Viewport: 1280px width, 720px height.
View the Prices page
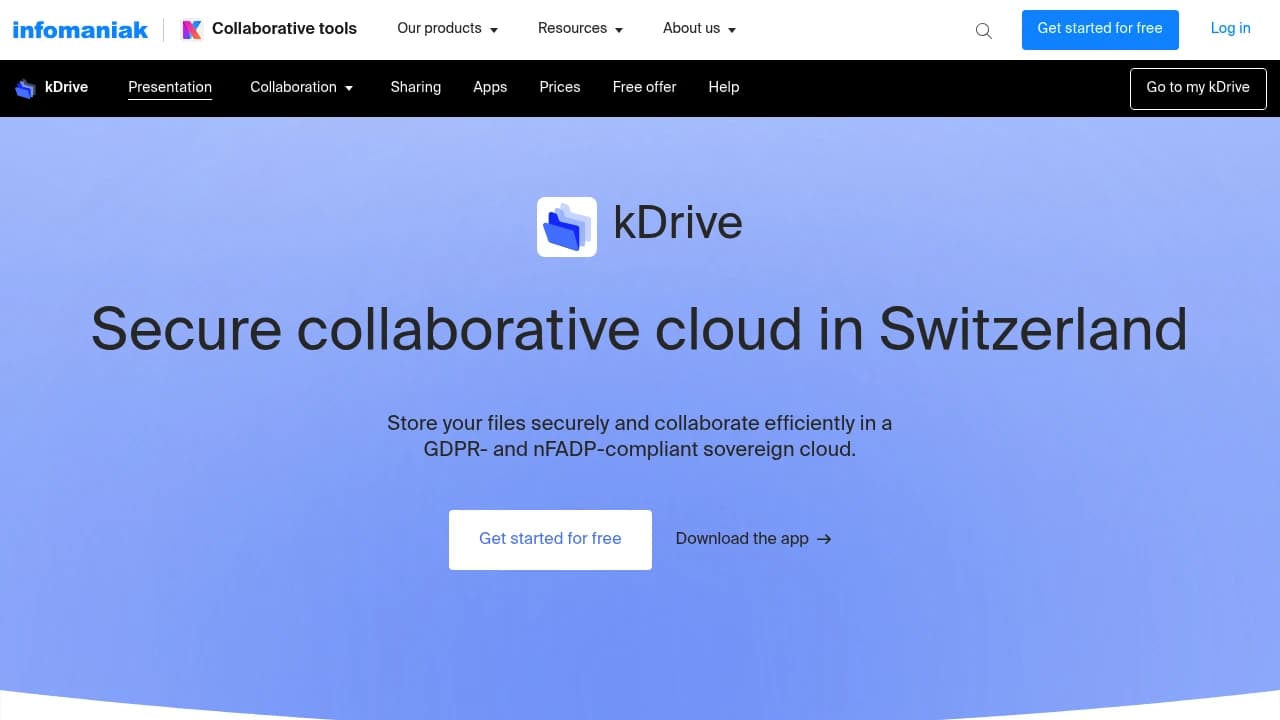point(560,87)
